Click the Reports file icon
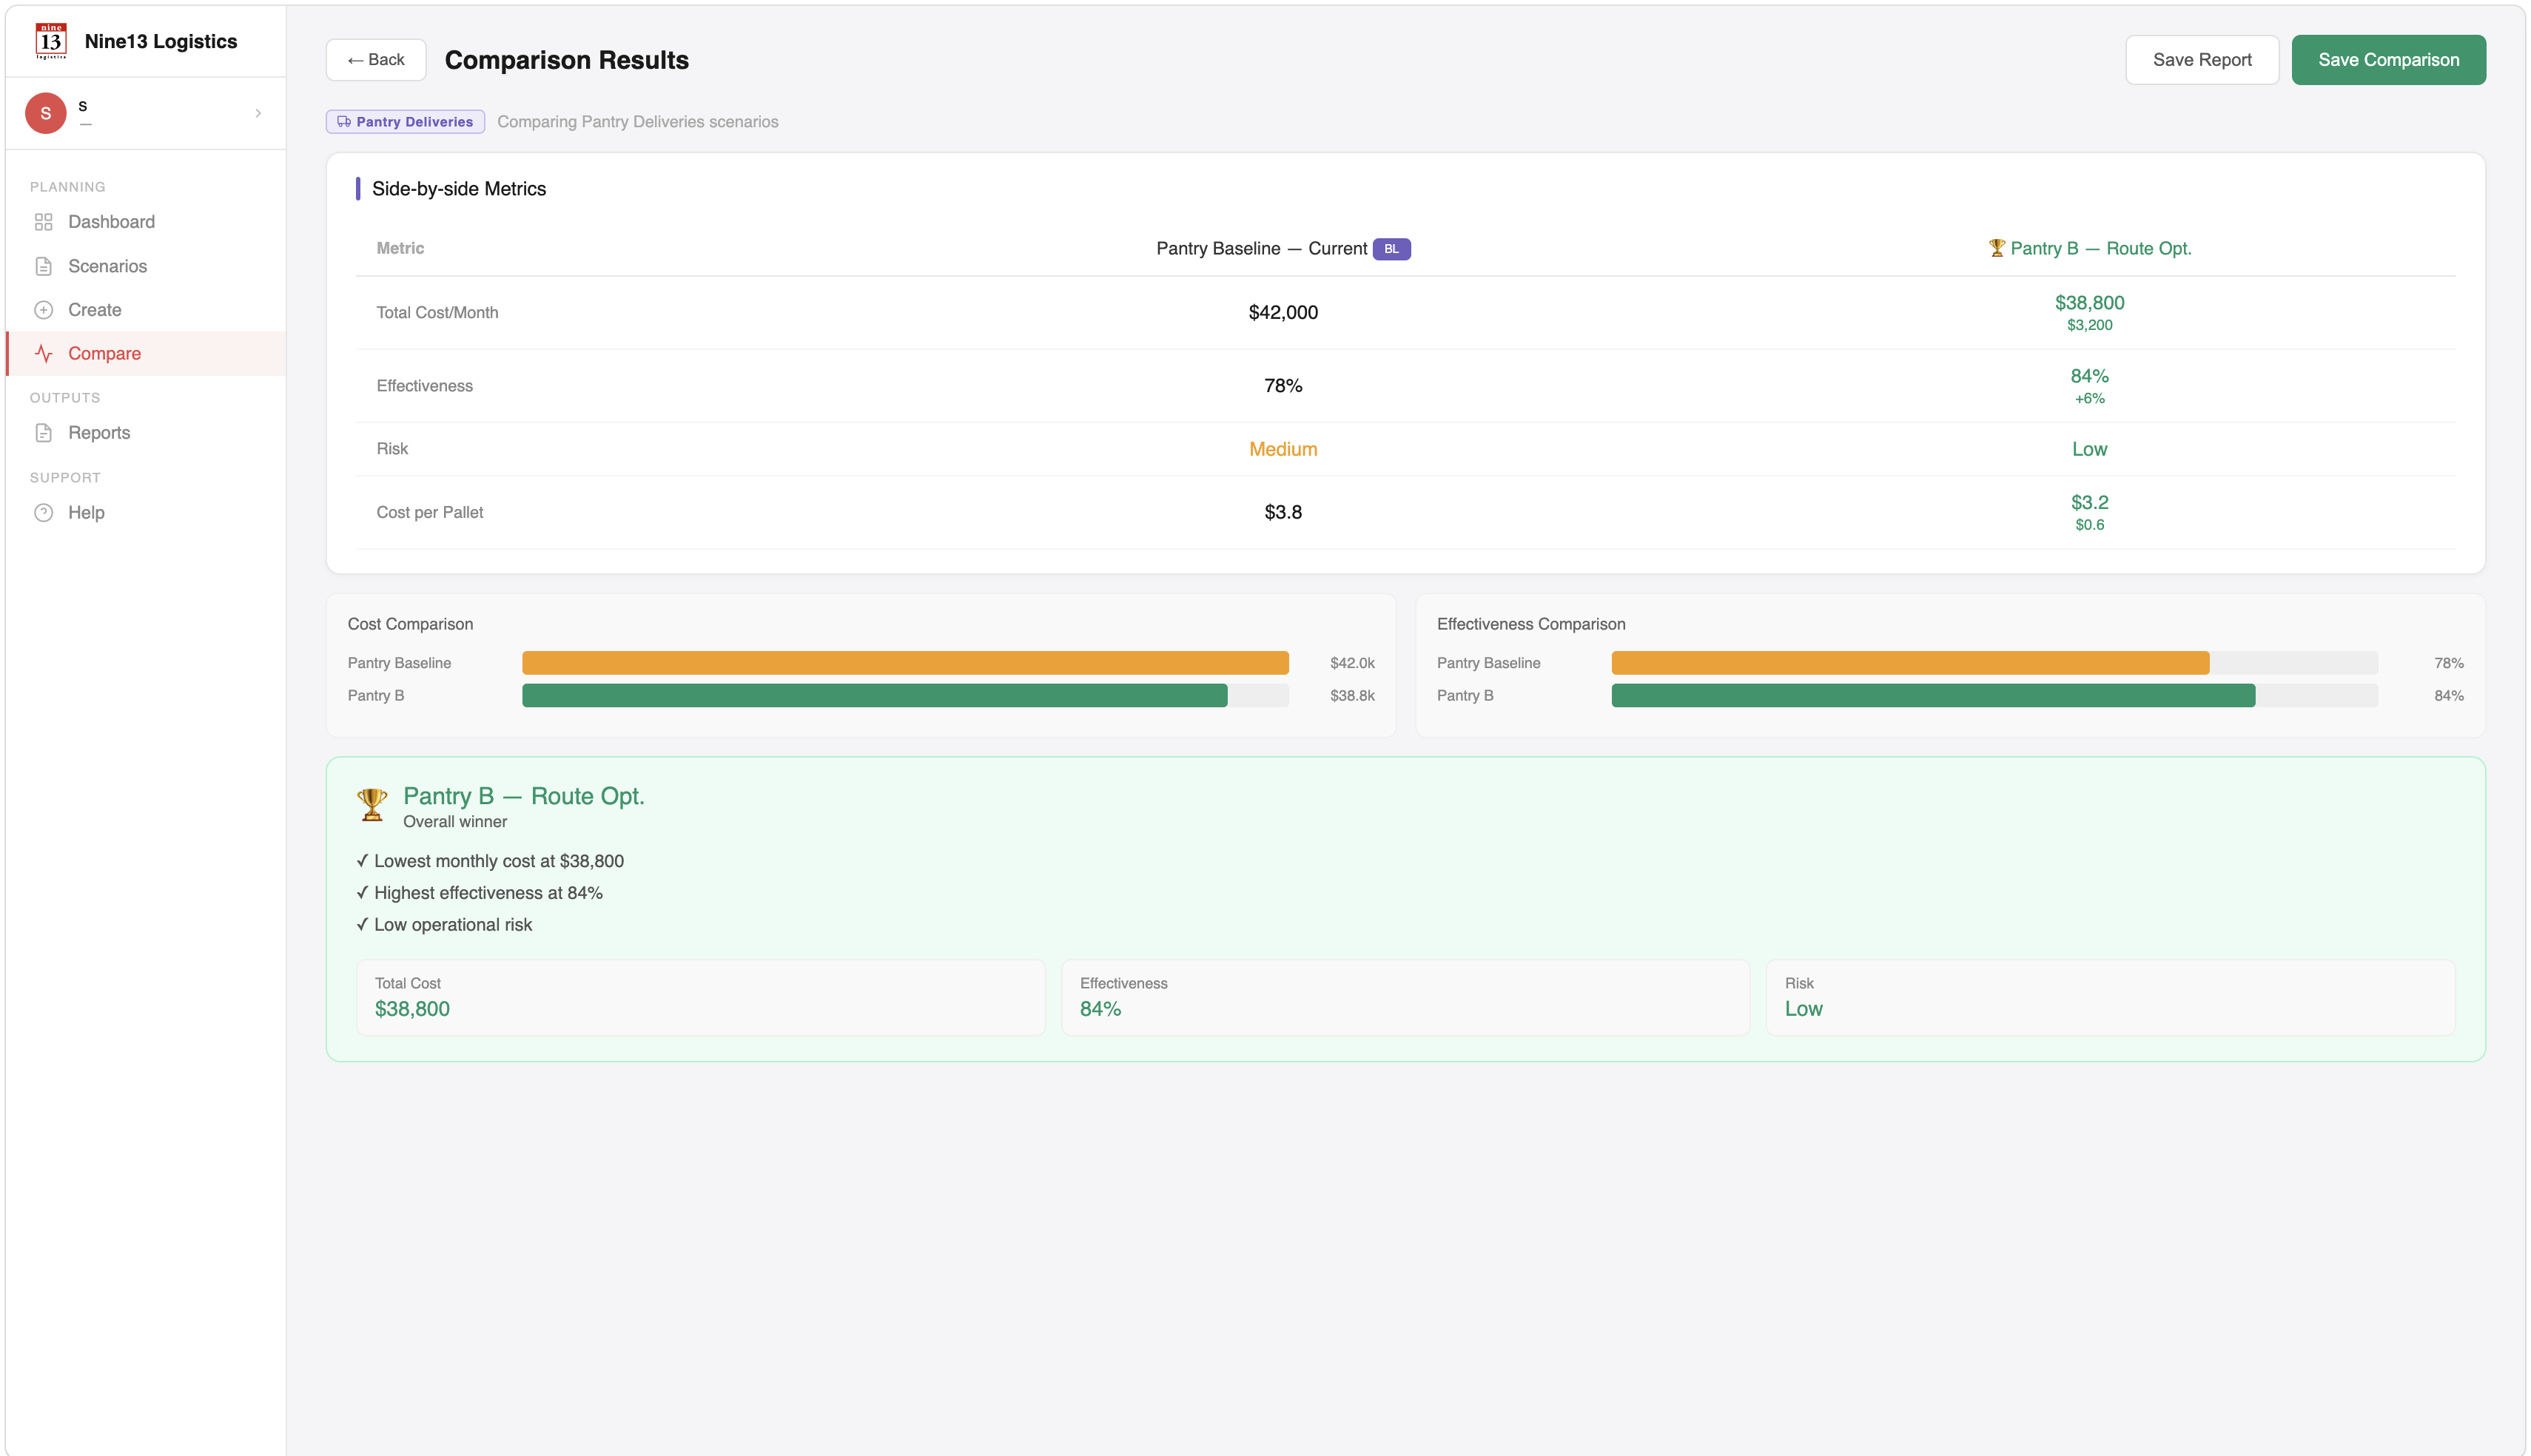This screenshot has height=1456, width=2531. (x=43, y=433)
